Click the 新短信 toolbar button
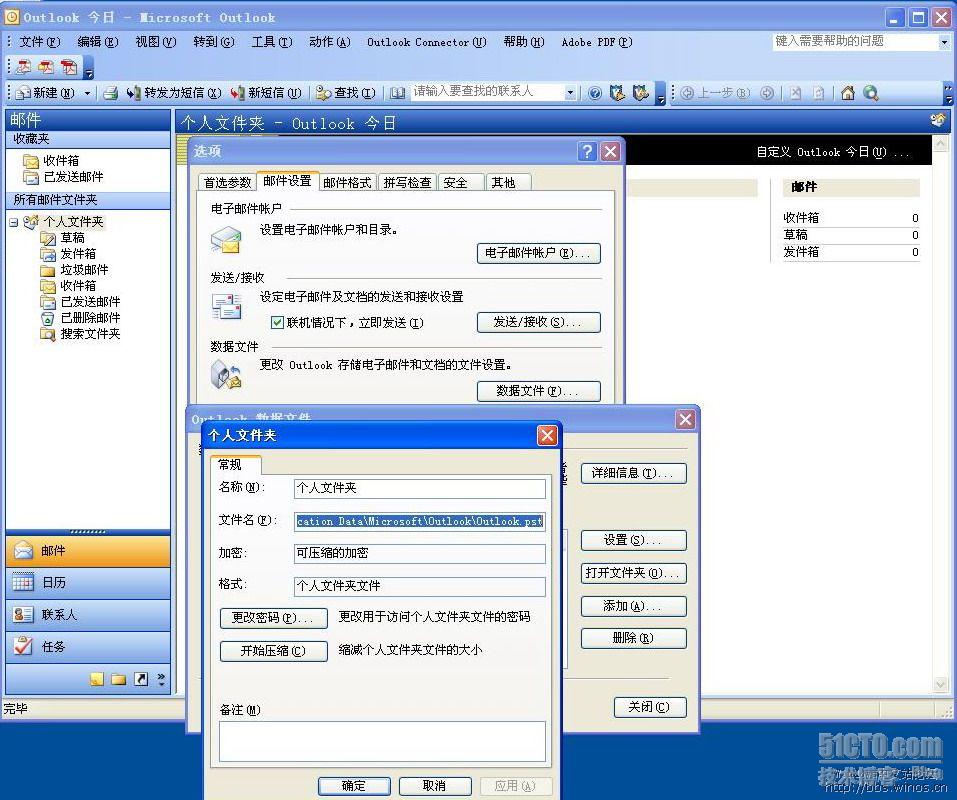The height and width of the screenshot is (800, 957). pyautogui.click(x=265, y=93)
